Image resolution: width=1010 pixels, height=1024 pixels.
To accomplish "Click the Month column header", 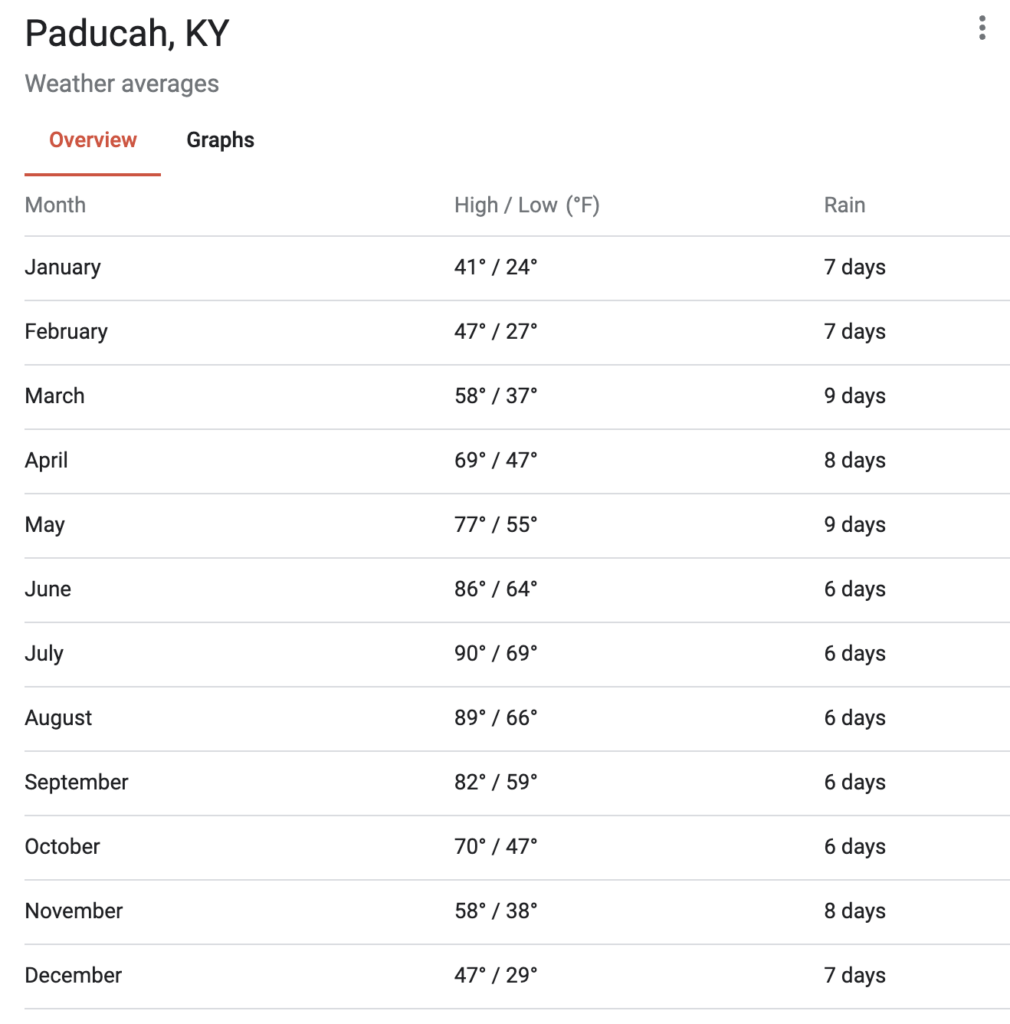I will click(55, 205).
